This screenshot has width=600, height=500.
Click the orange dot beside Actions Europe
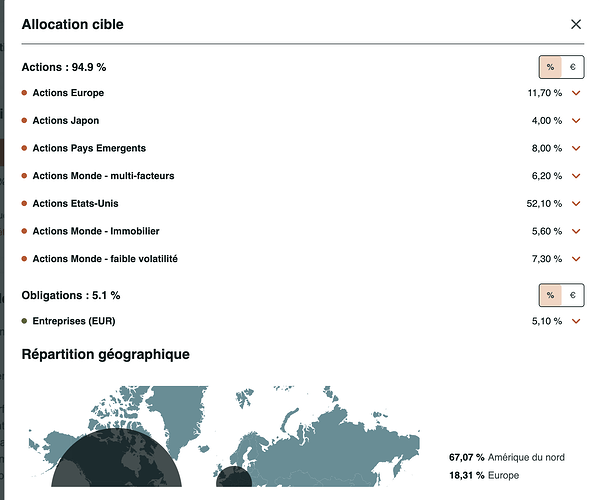24,93
